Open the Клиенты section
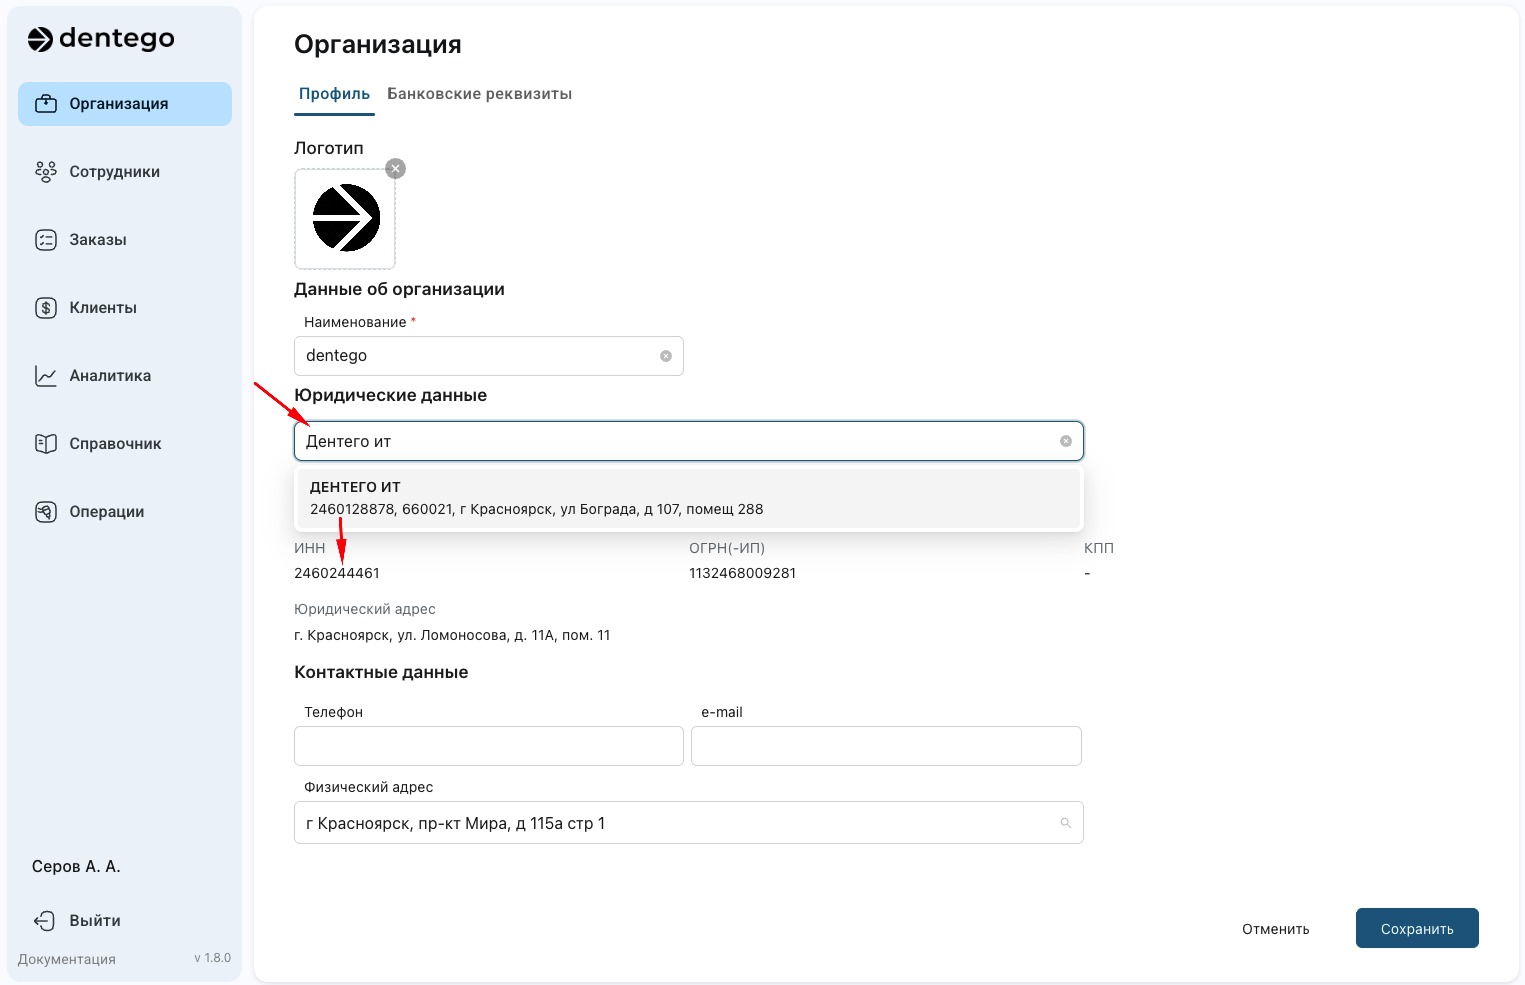 click(x=102, y=307)
